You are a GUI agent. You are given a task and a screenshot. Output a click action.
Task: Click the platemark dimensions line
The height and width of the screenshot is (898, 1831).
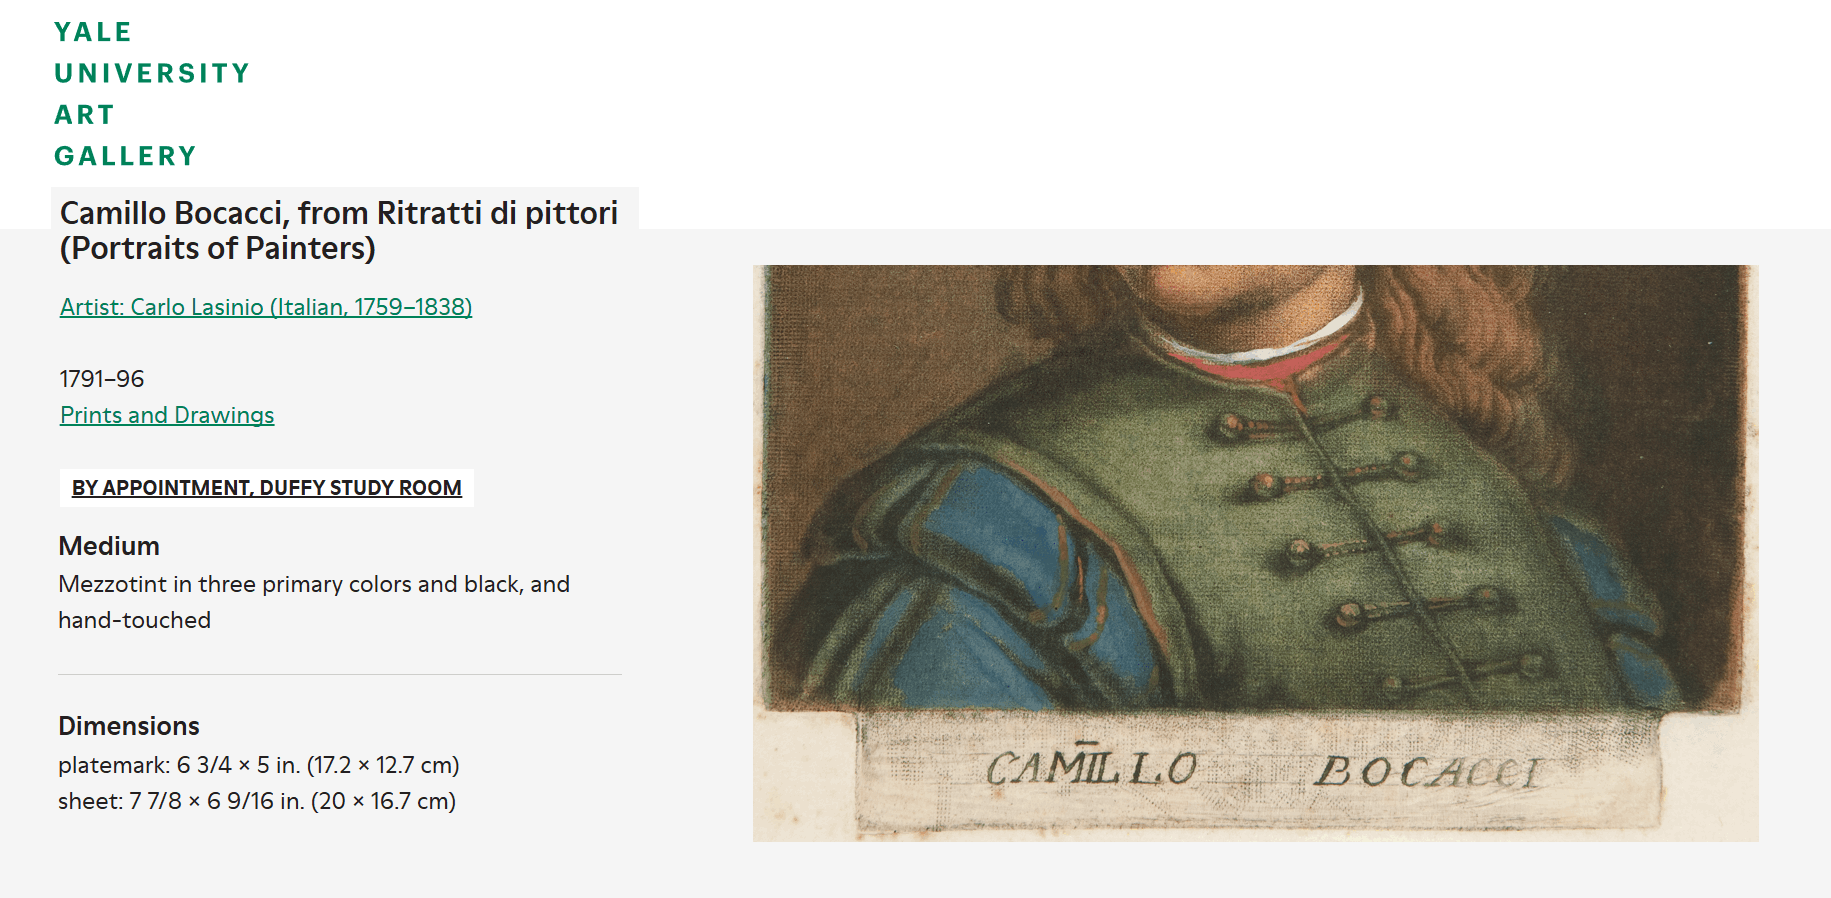pos(258,765)
